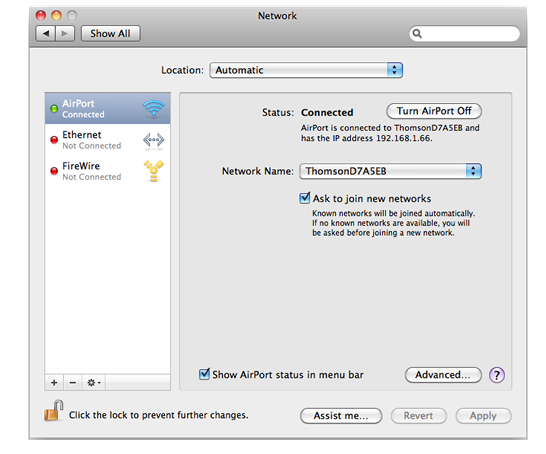This screenshot has width=546, height=454.
Task: Select the FireWire service in the list
Action: click(108, 171)
